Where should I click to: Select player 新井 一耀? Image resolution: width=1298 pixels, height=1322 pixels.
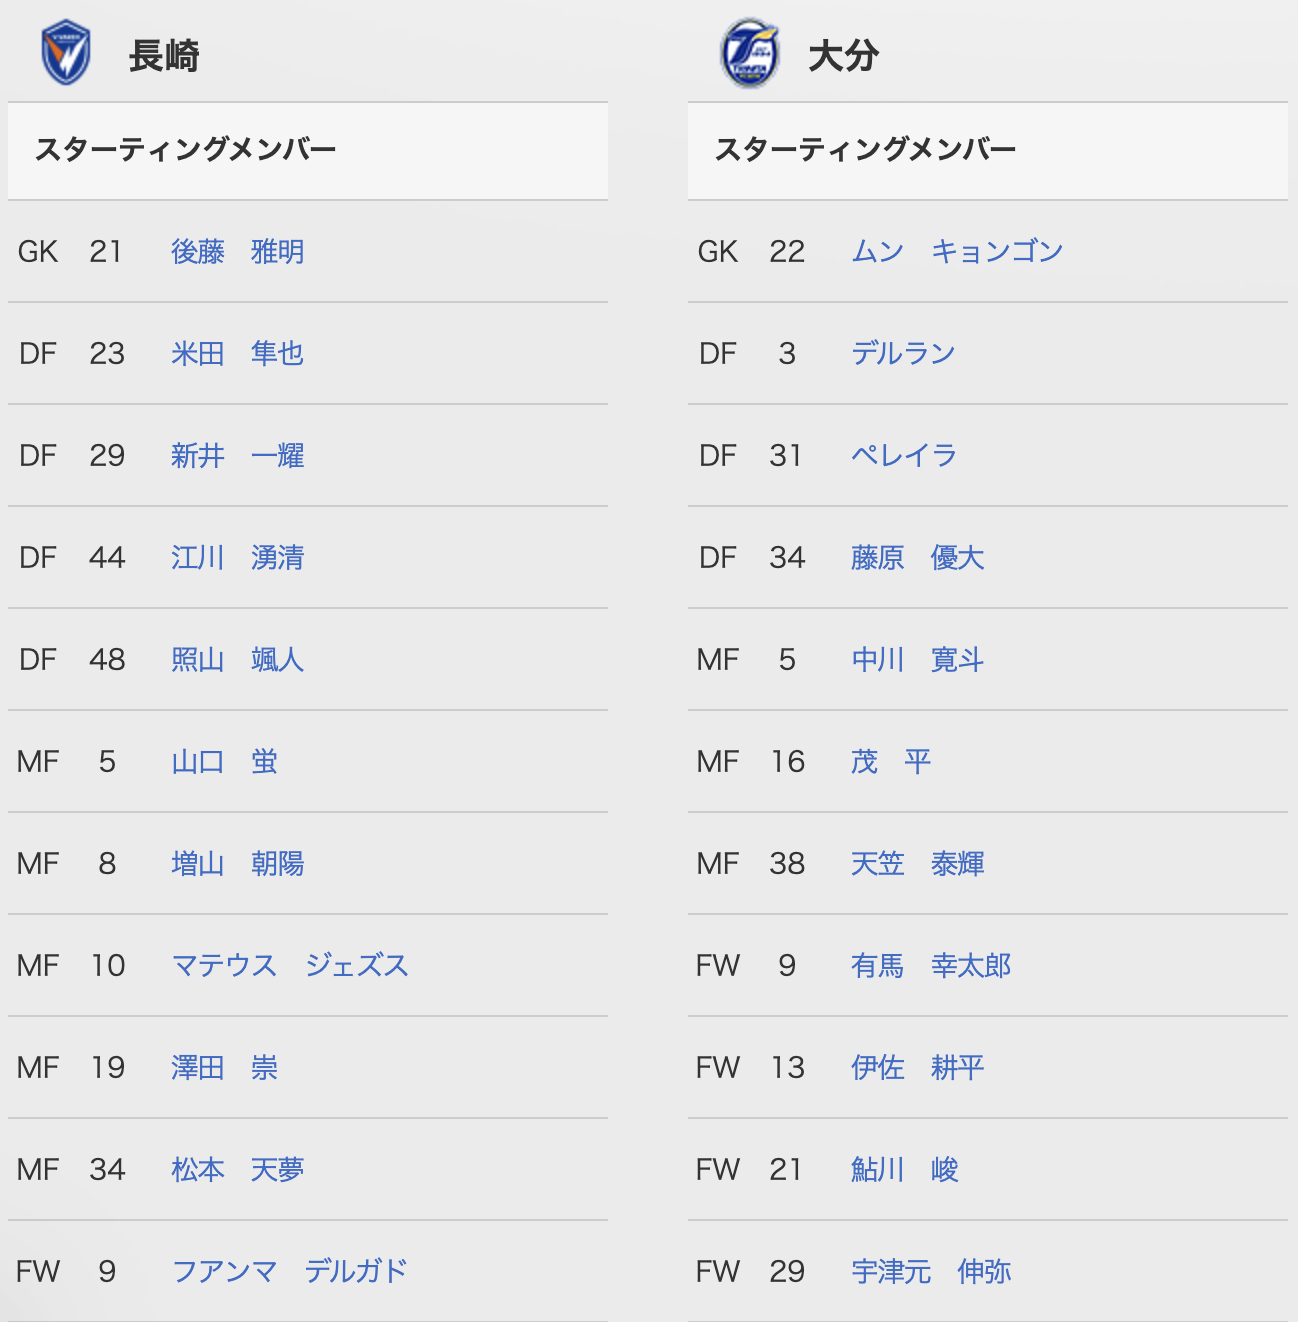(238, 455)
